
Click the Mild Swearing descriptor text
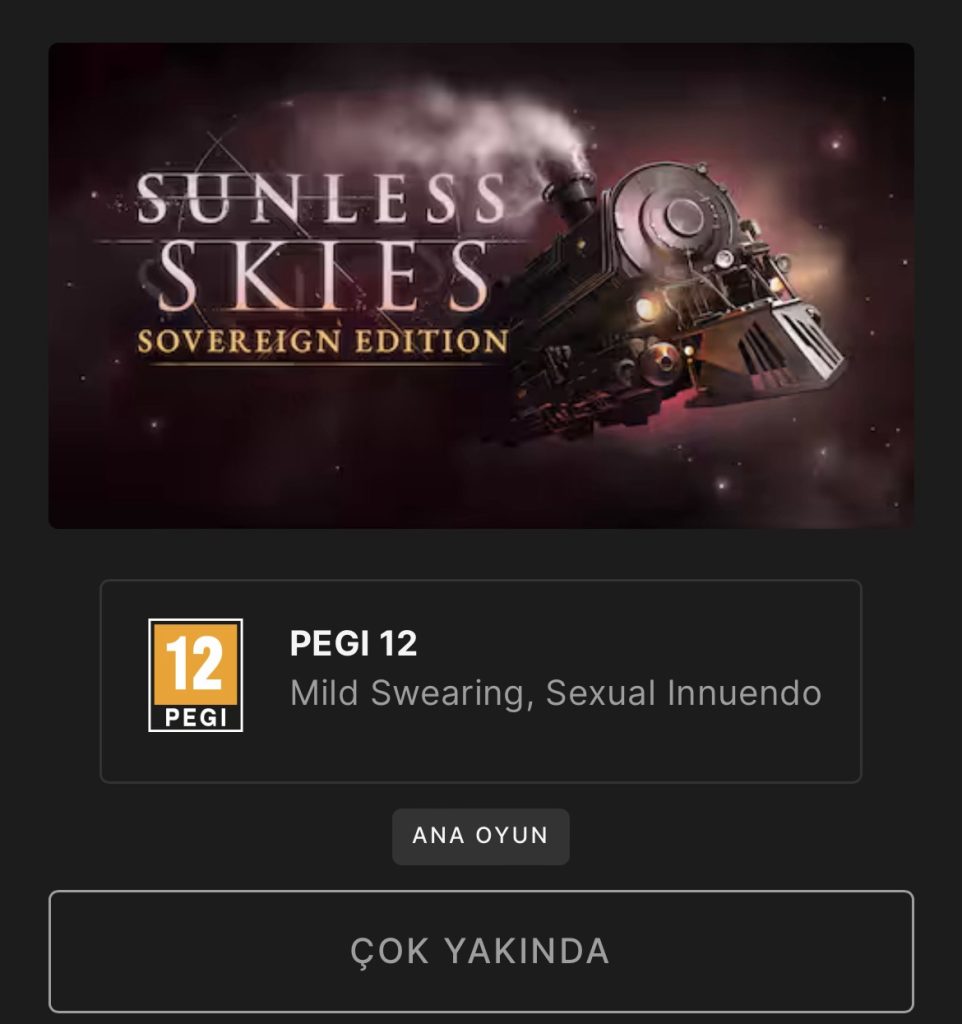click(x=407, y=693)
